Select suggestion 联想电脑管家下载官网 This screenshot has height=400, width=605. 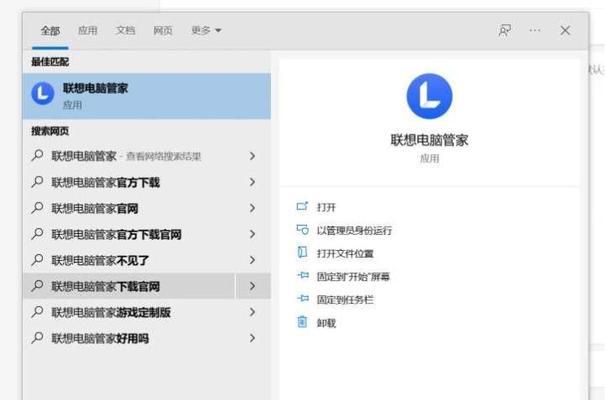(129, 286)
